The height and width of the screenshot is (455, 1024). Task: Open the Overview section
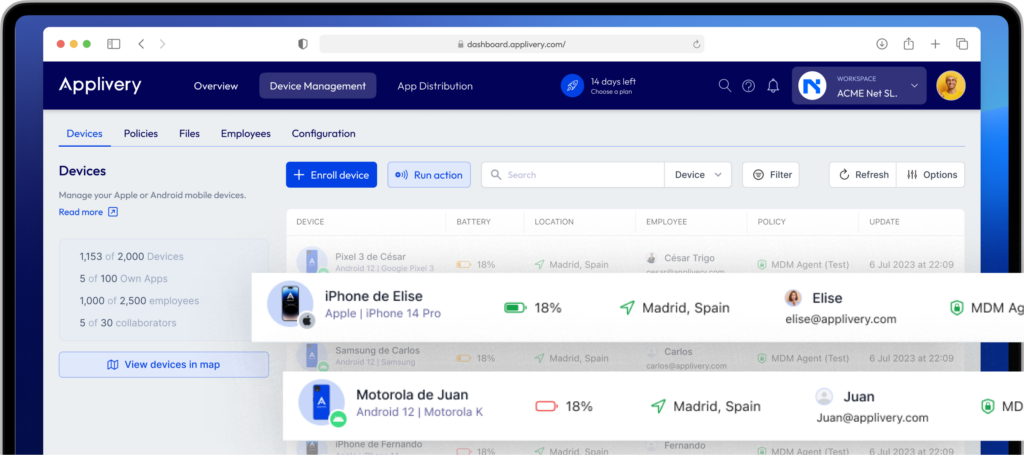(x=216, y=86)
